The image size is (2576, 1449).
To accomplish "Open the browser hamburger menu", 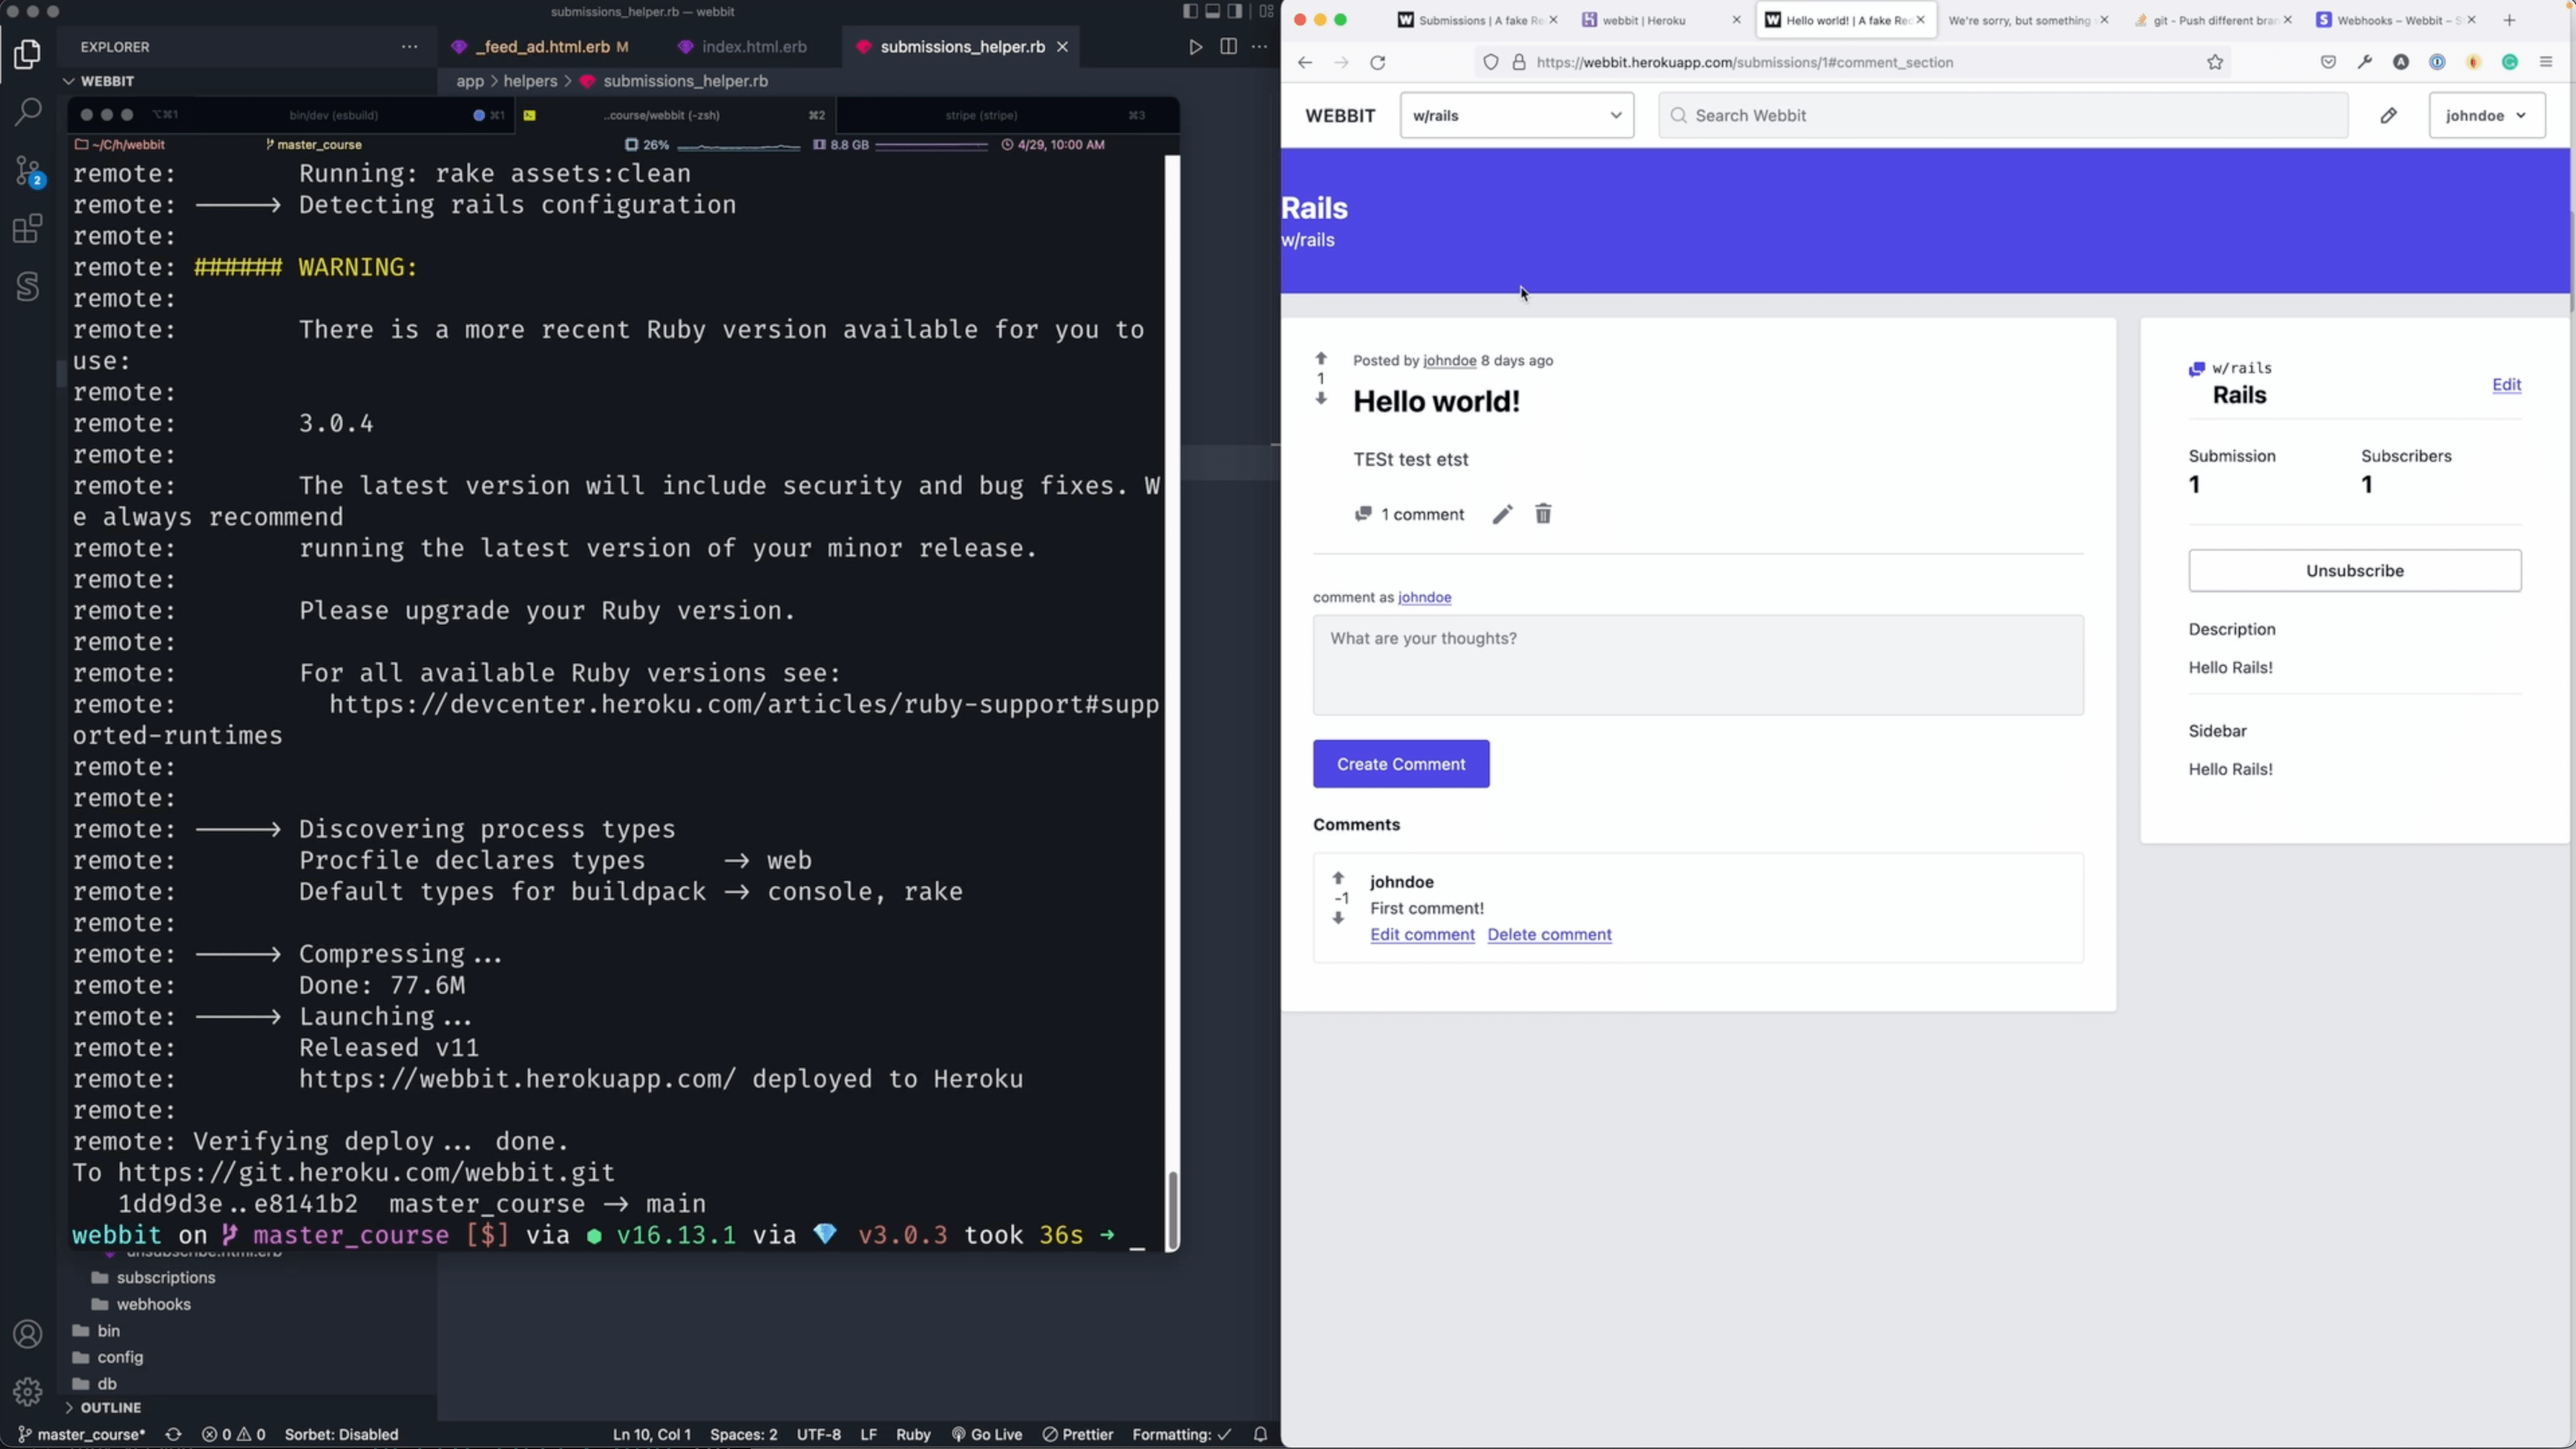I will pyautogui.click(x=2546, y=62).
